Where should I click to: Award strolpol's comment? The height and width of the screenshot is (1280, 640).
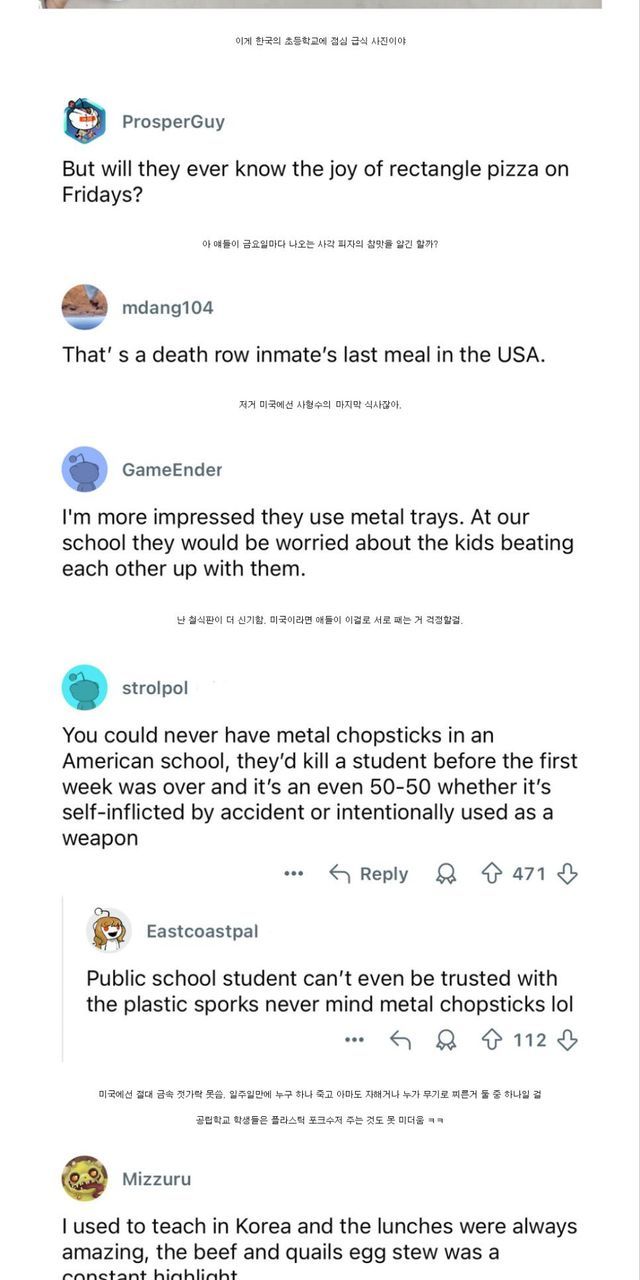(x=446, y=874)
